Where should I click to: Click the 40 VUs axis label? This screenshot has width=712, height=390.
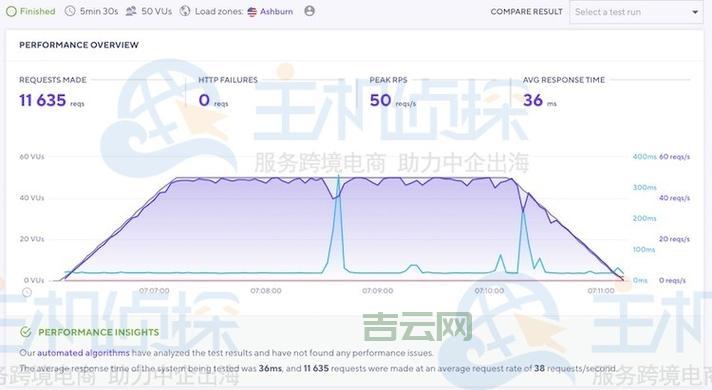click(32, 198)
